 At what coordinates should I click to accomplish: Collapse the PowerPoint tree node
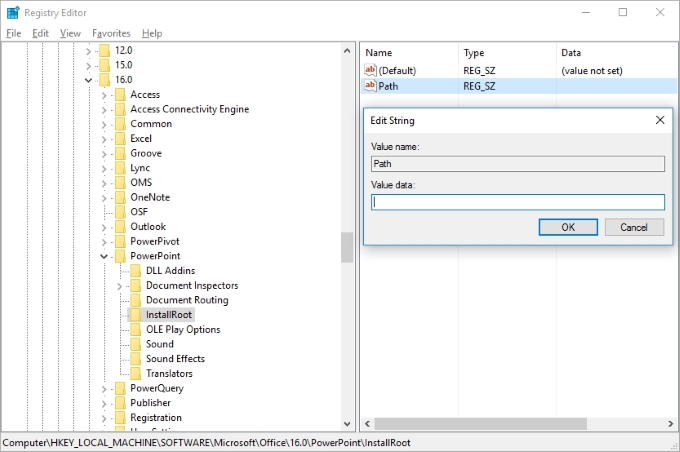point(104,256)
